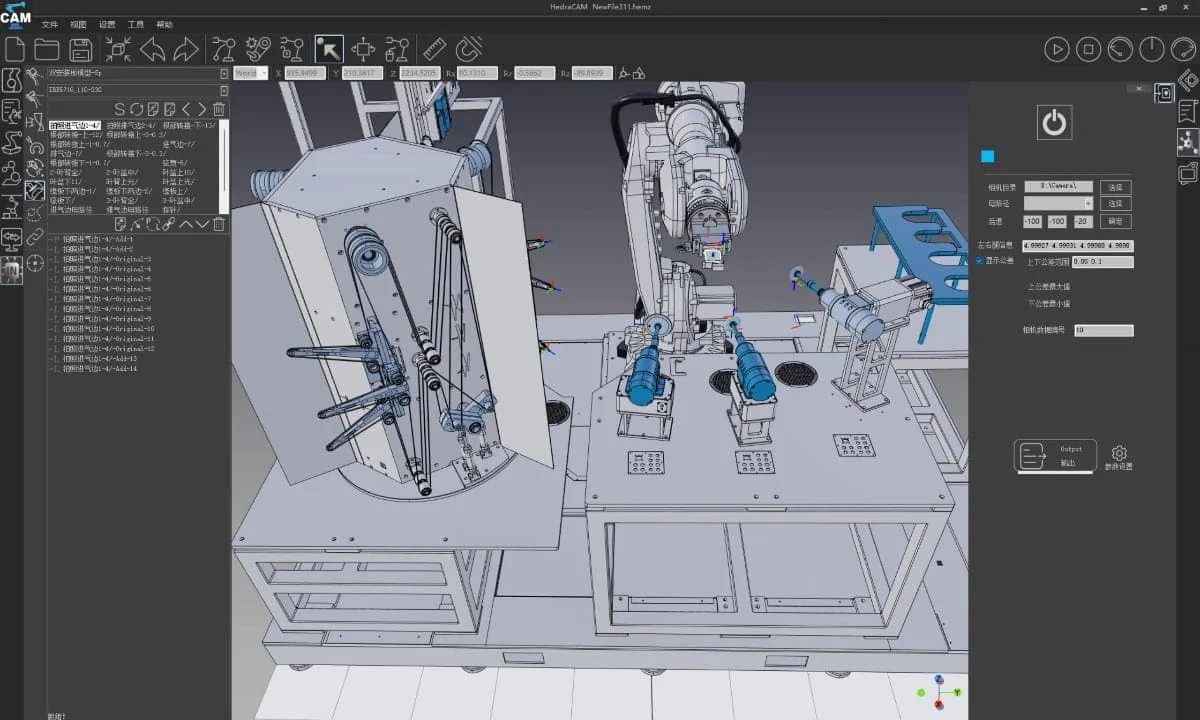Screen dimensions: 1200x720
Task: Undo the last action with the left arrow
Action: point(152,49)
